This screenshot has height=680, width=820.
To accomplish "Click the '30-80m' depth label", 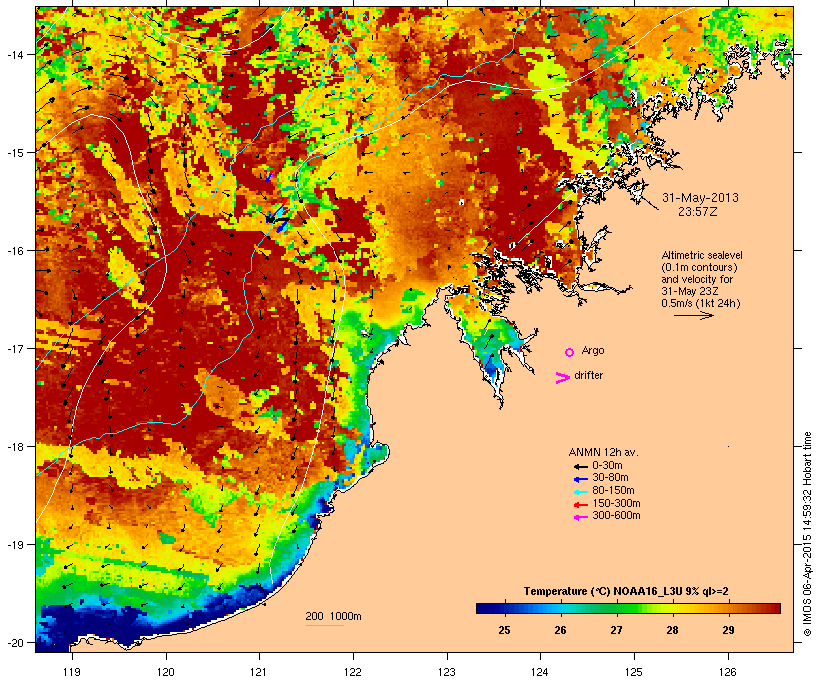I will 610,478.
